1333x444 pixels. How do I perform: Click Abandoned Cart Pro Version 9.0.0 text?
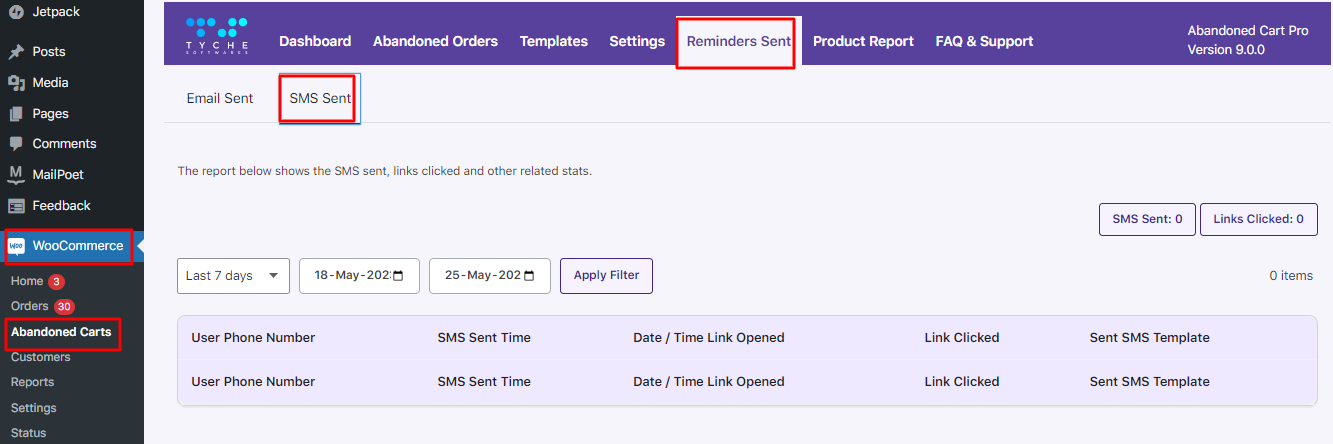[x=1248, y=40]
